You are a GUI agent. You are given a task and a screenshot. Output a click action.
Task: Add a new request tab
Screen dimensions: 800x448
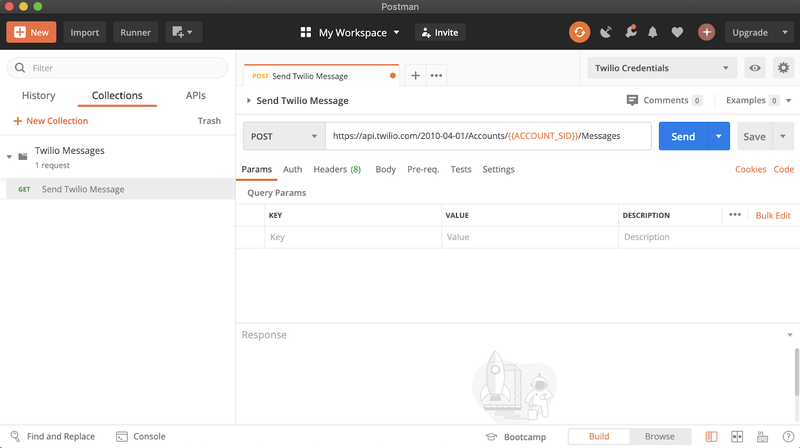coord(416,76)
